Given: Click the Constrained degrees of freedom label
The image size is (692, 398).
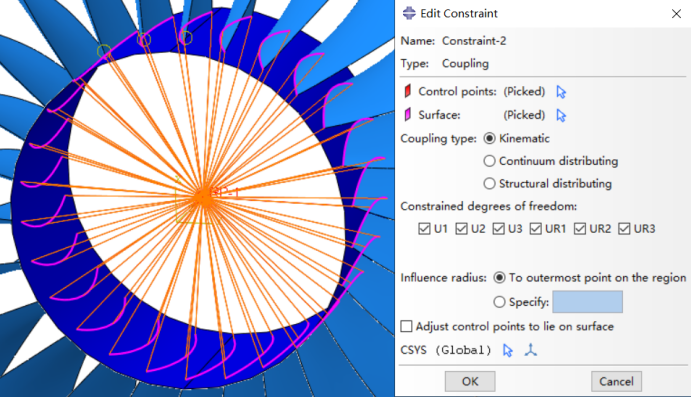Looking at the screenshot, I should [x=489, y=206].
